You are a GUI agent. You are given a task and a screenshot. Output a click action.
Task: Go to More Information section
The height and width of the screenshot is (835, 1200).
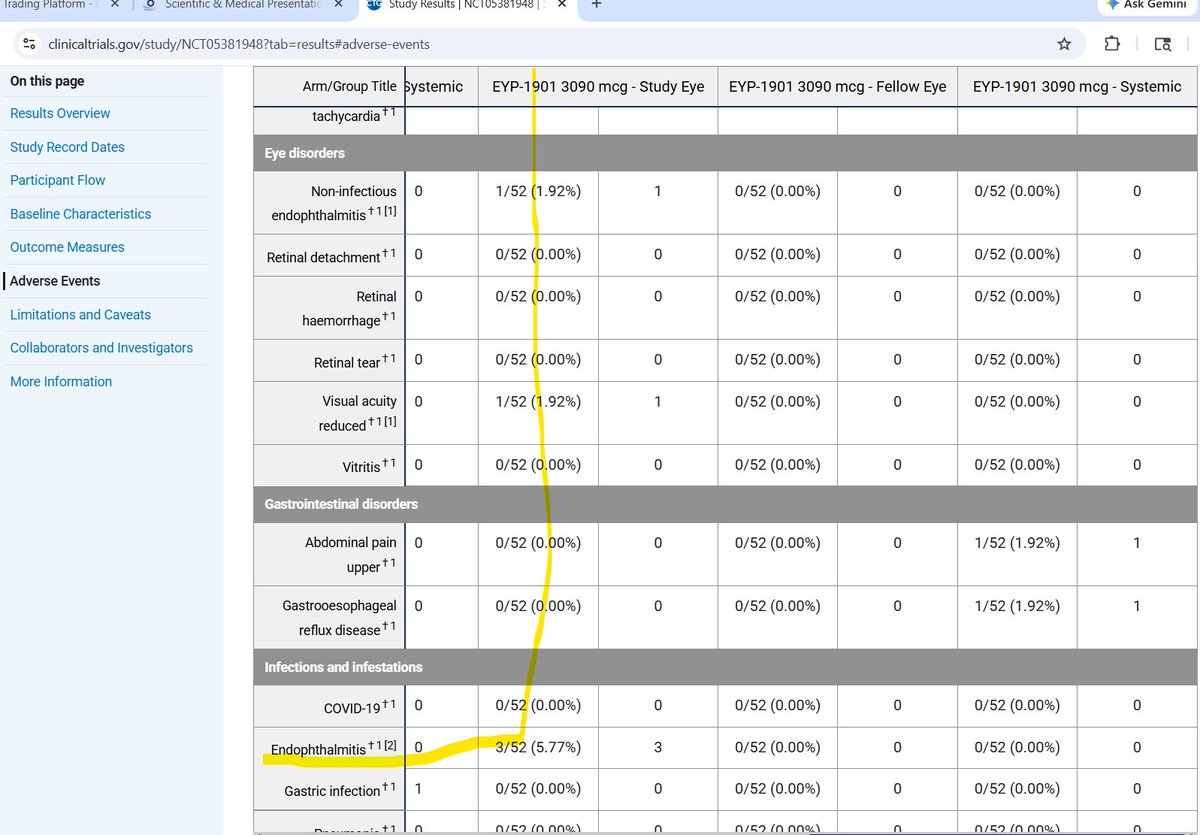[61, 381]
